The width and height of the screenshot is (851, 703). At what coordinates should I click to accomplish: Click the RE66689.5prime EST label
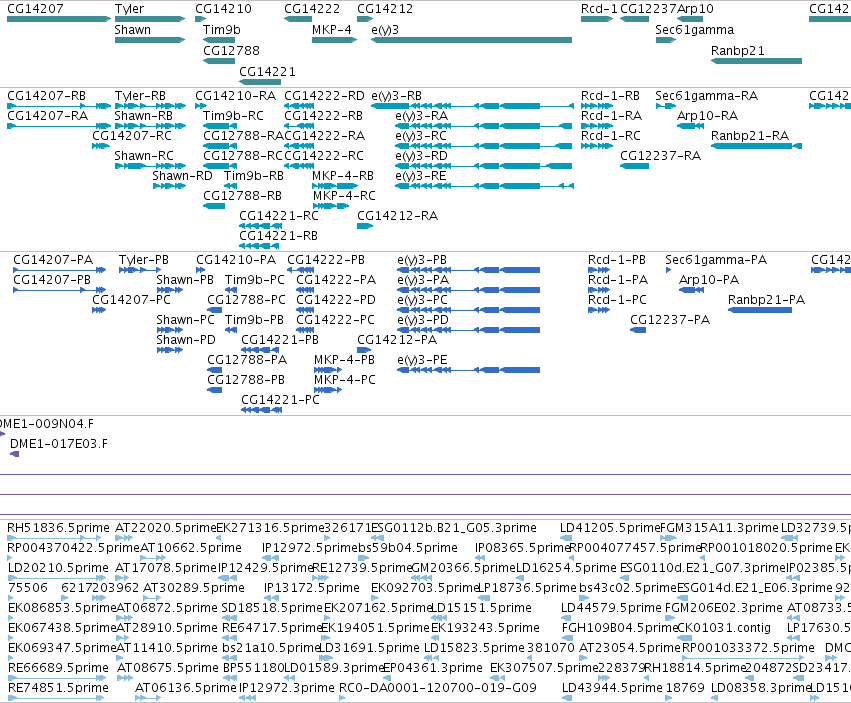point(58,668)
